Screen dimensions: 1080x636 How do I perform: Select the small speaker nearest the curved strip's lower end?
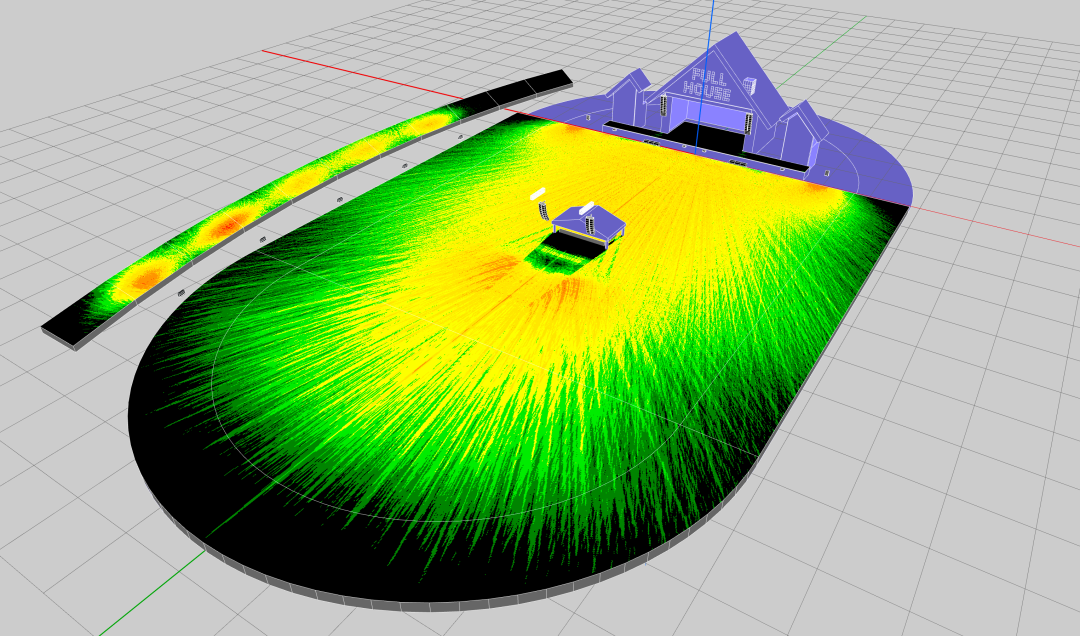coord(182,293)
